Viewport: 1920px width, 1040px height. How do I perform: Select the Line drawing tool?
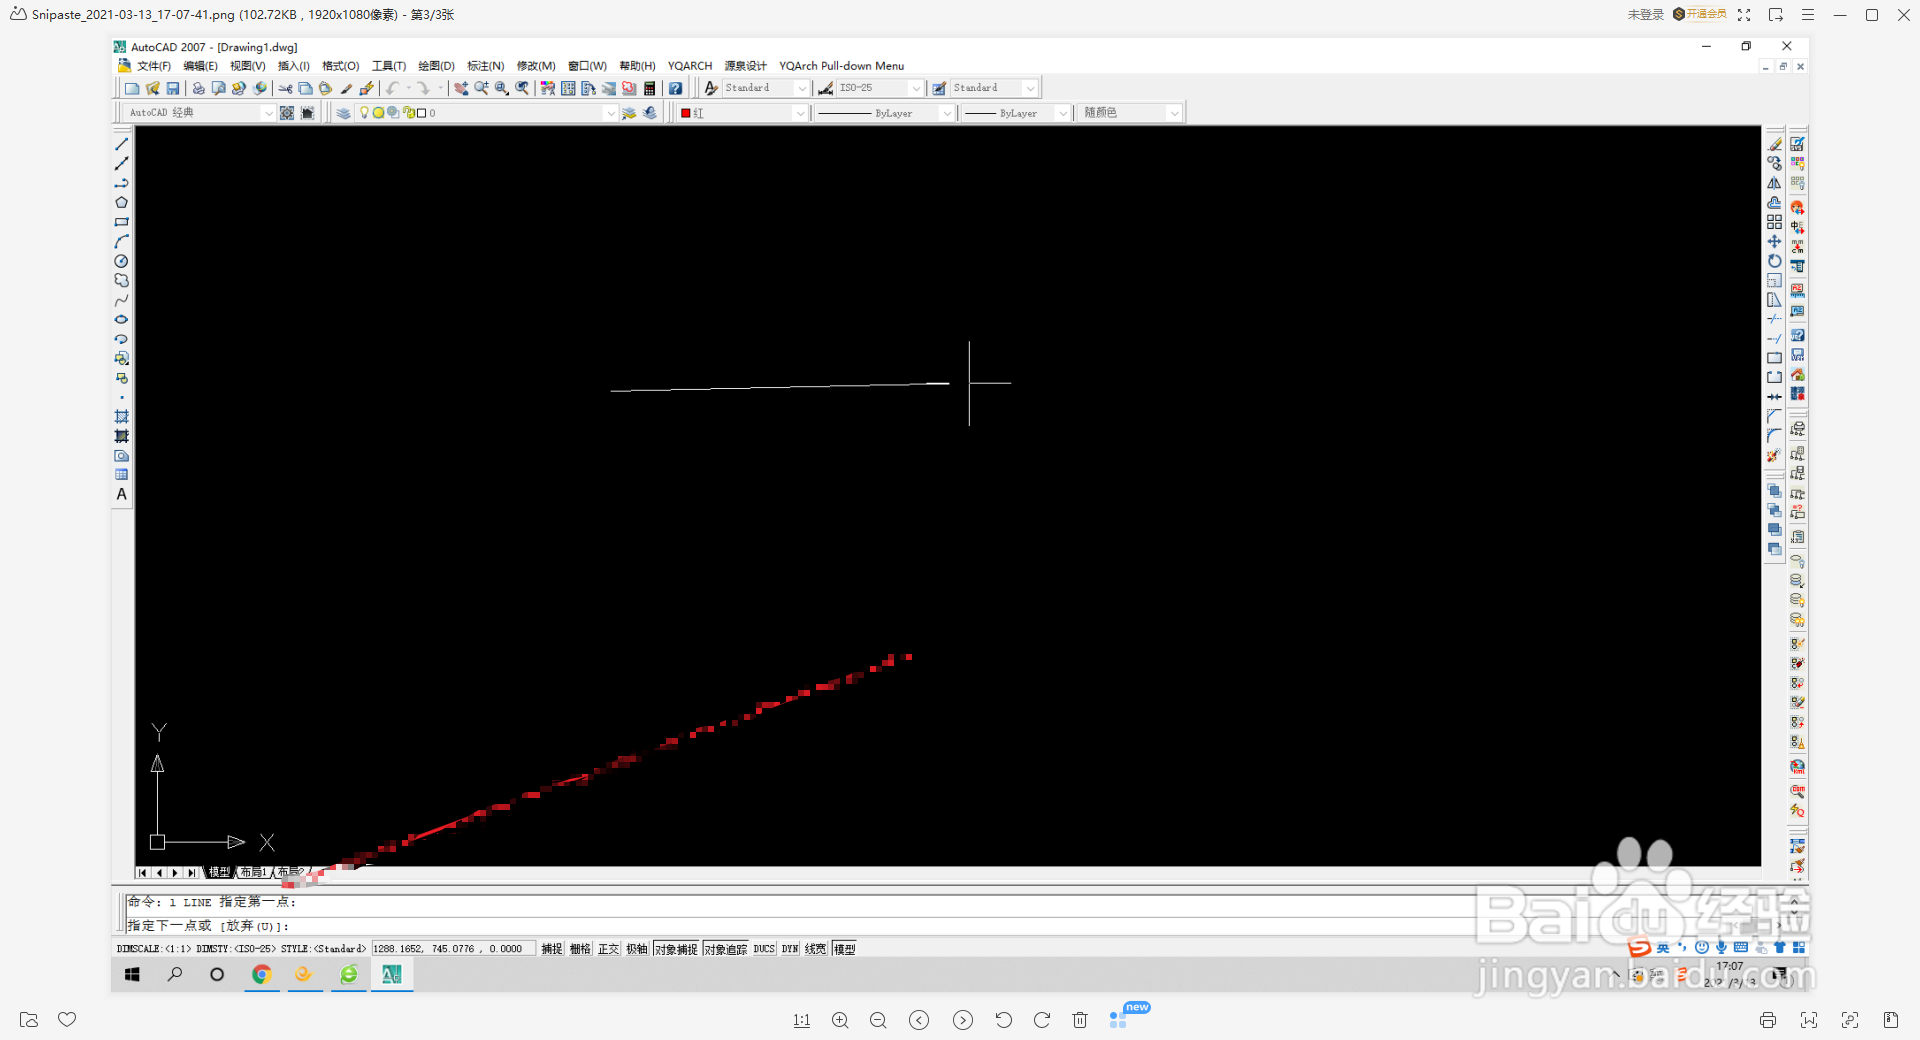click(122, 144)
